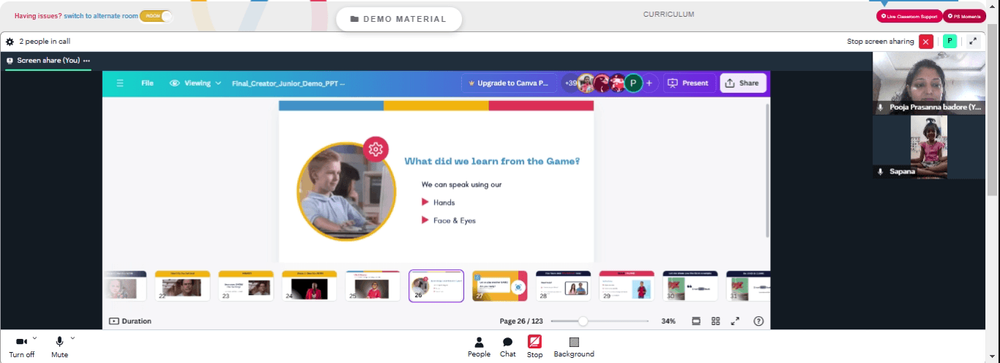Open DEMO MATERIAL tab
The height and width of the screenshot is (363, 1000).
[399, 19]
